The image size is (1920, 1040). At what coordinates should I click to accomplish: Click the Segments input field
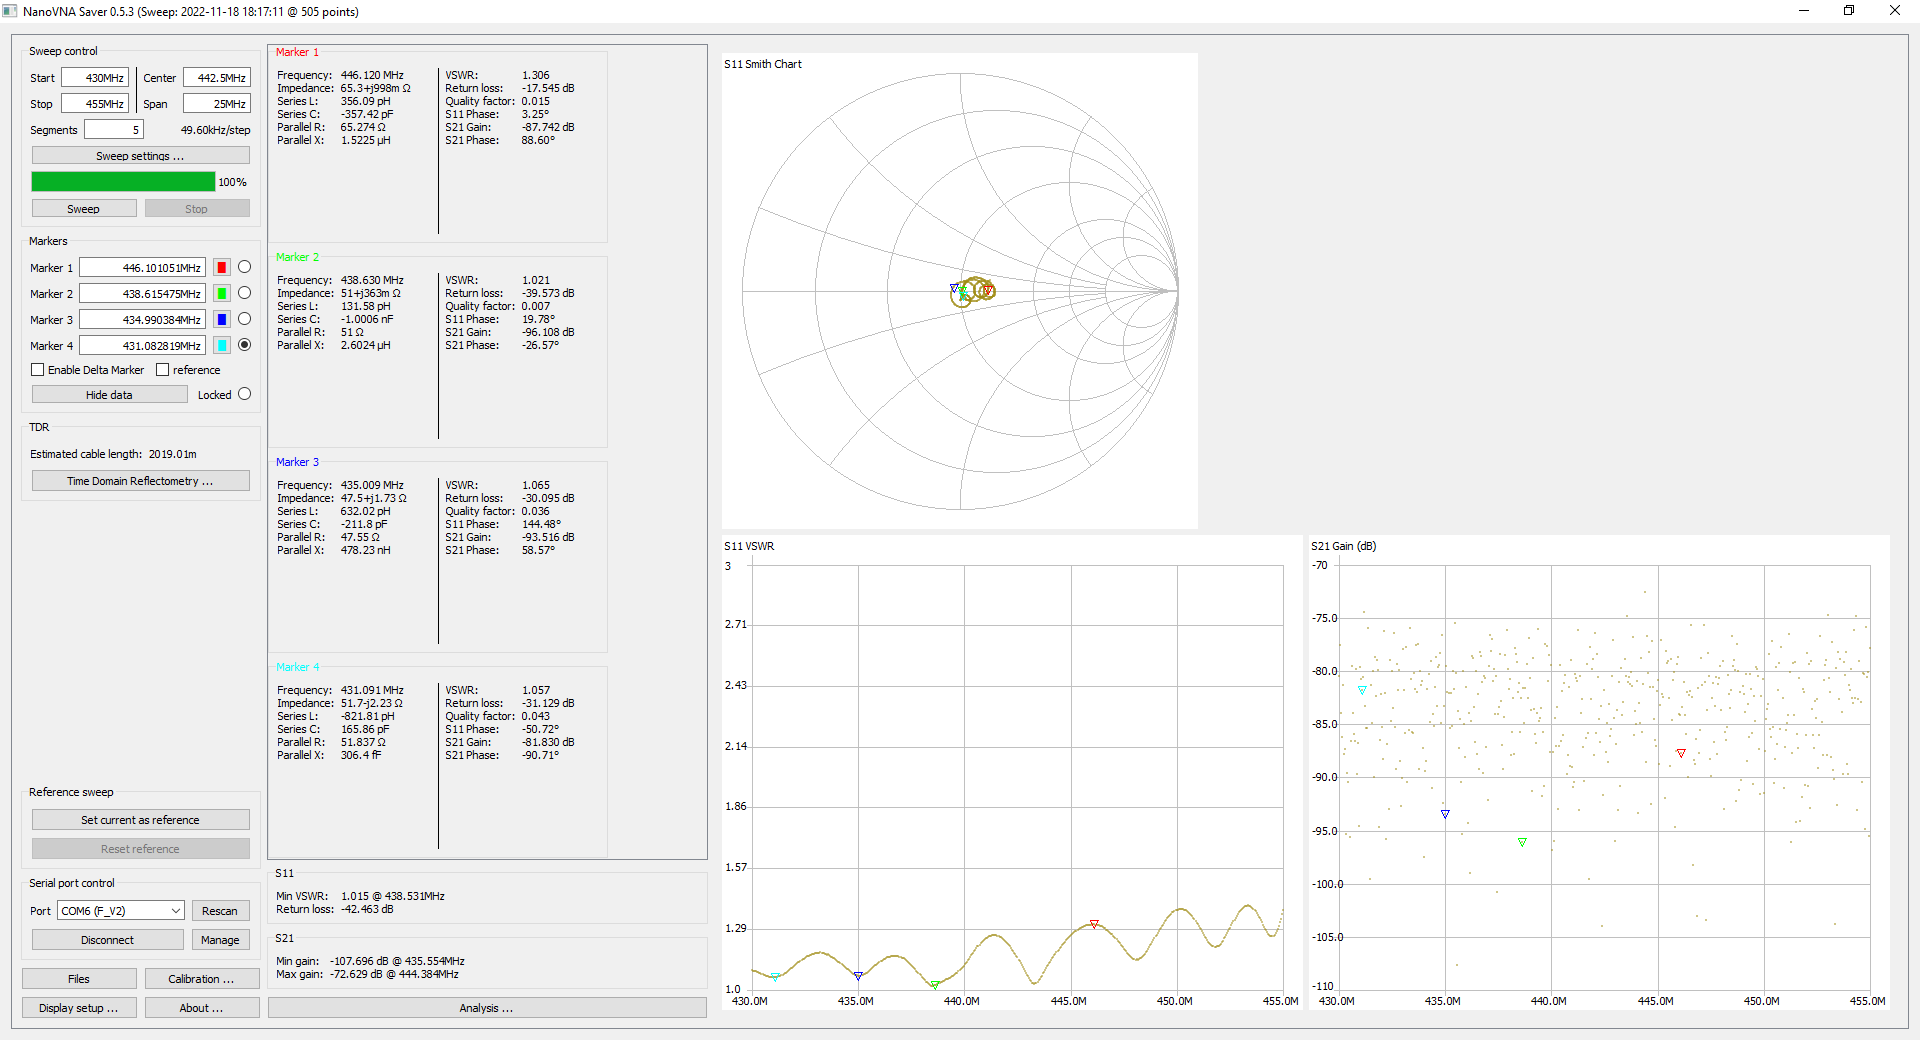pos(114,130)
